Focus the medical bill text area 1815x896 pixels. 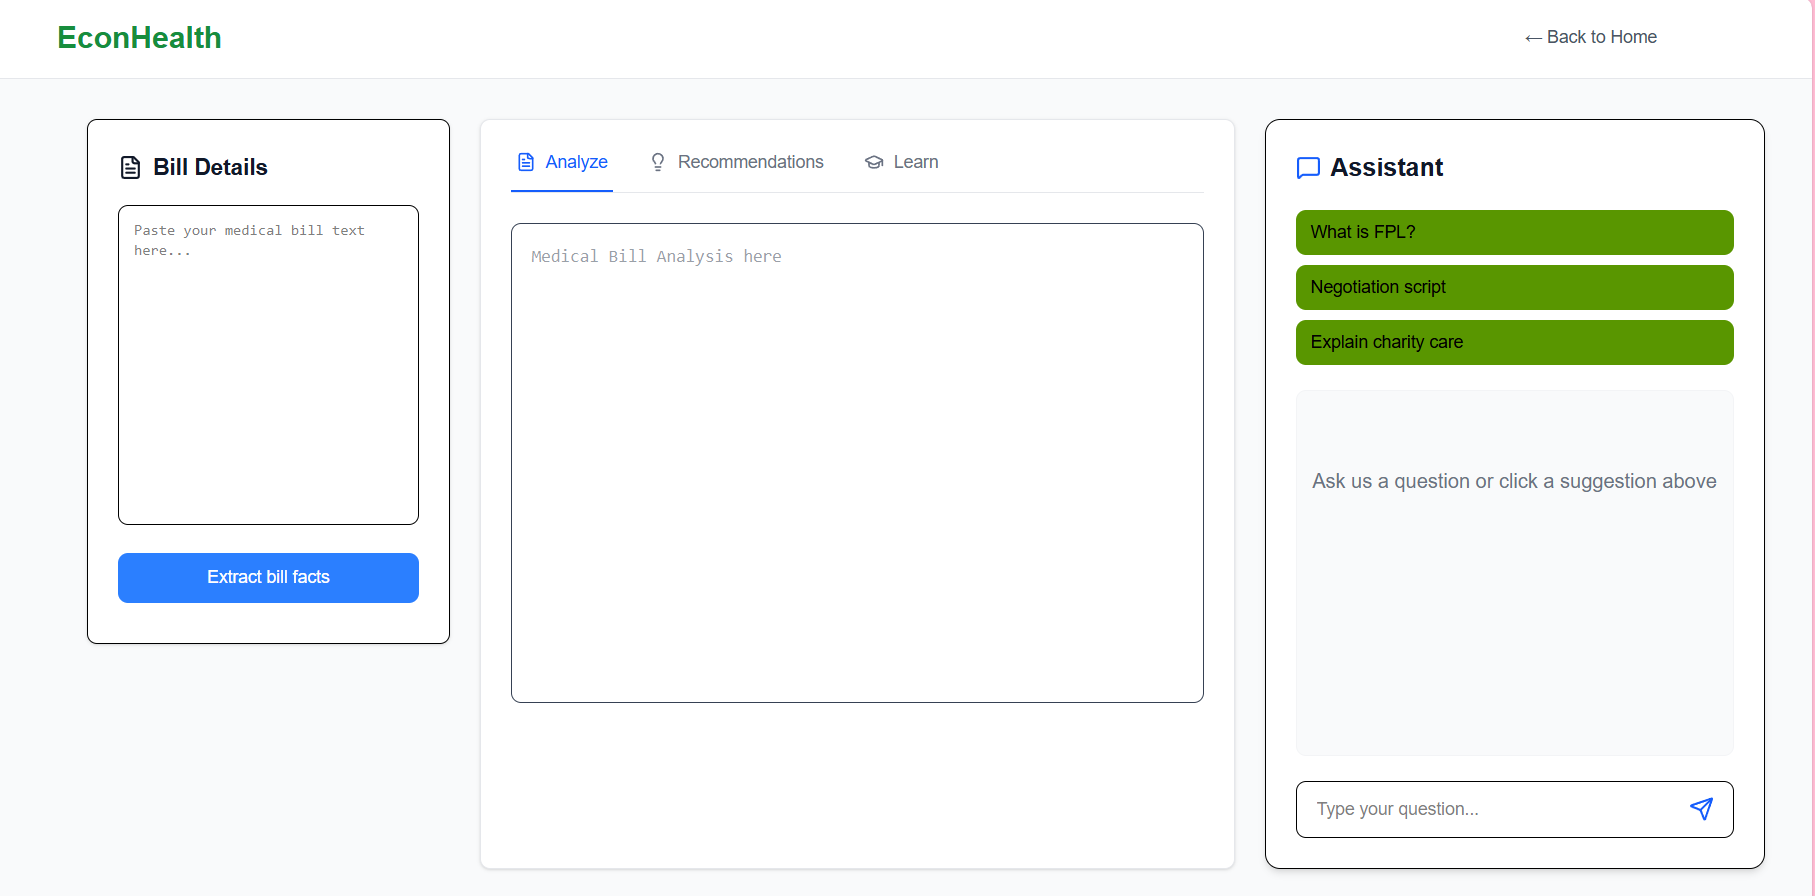[268, 365]
